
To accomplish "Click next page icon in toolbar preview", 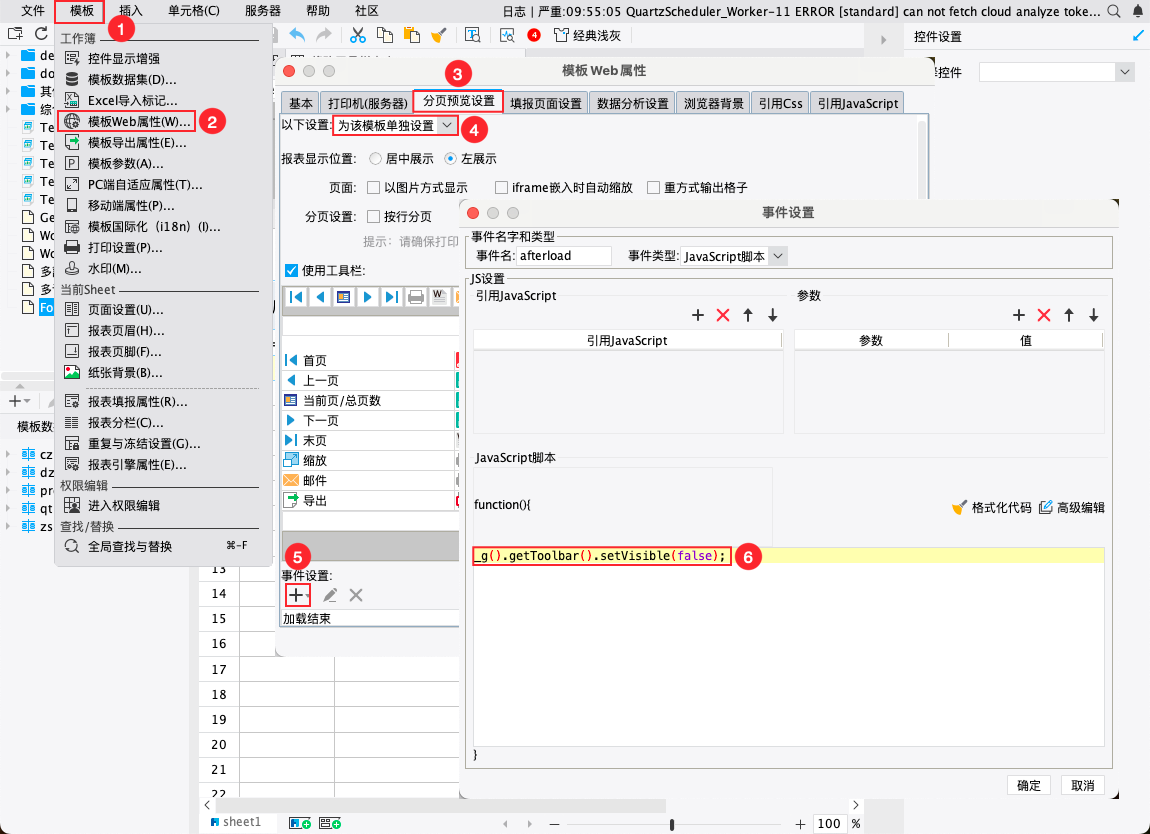I will click(367, 296).
